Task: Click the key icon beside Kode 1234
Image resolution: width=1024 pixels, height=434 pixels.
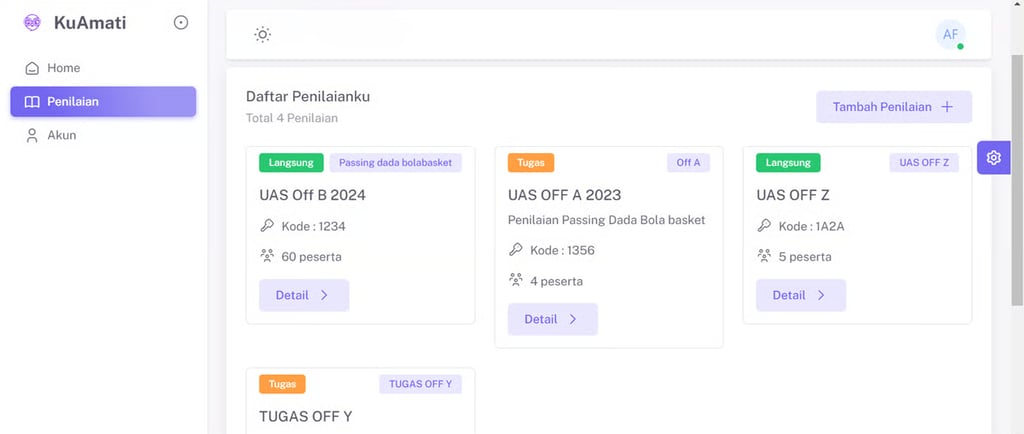Action: (267, 226)
